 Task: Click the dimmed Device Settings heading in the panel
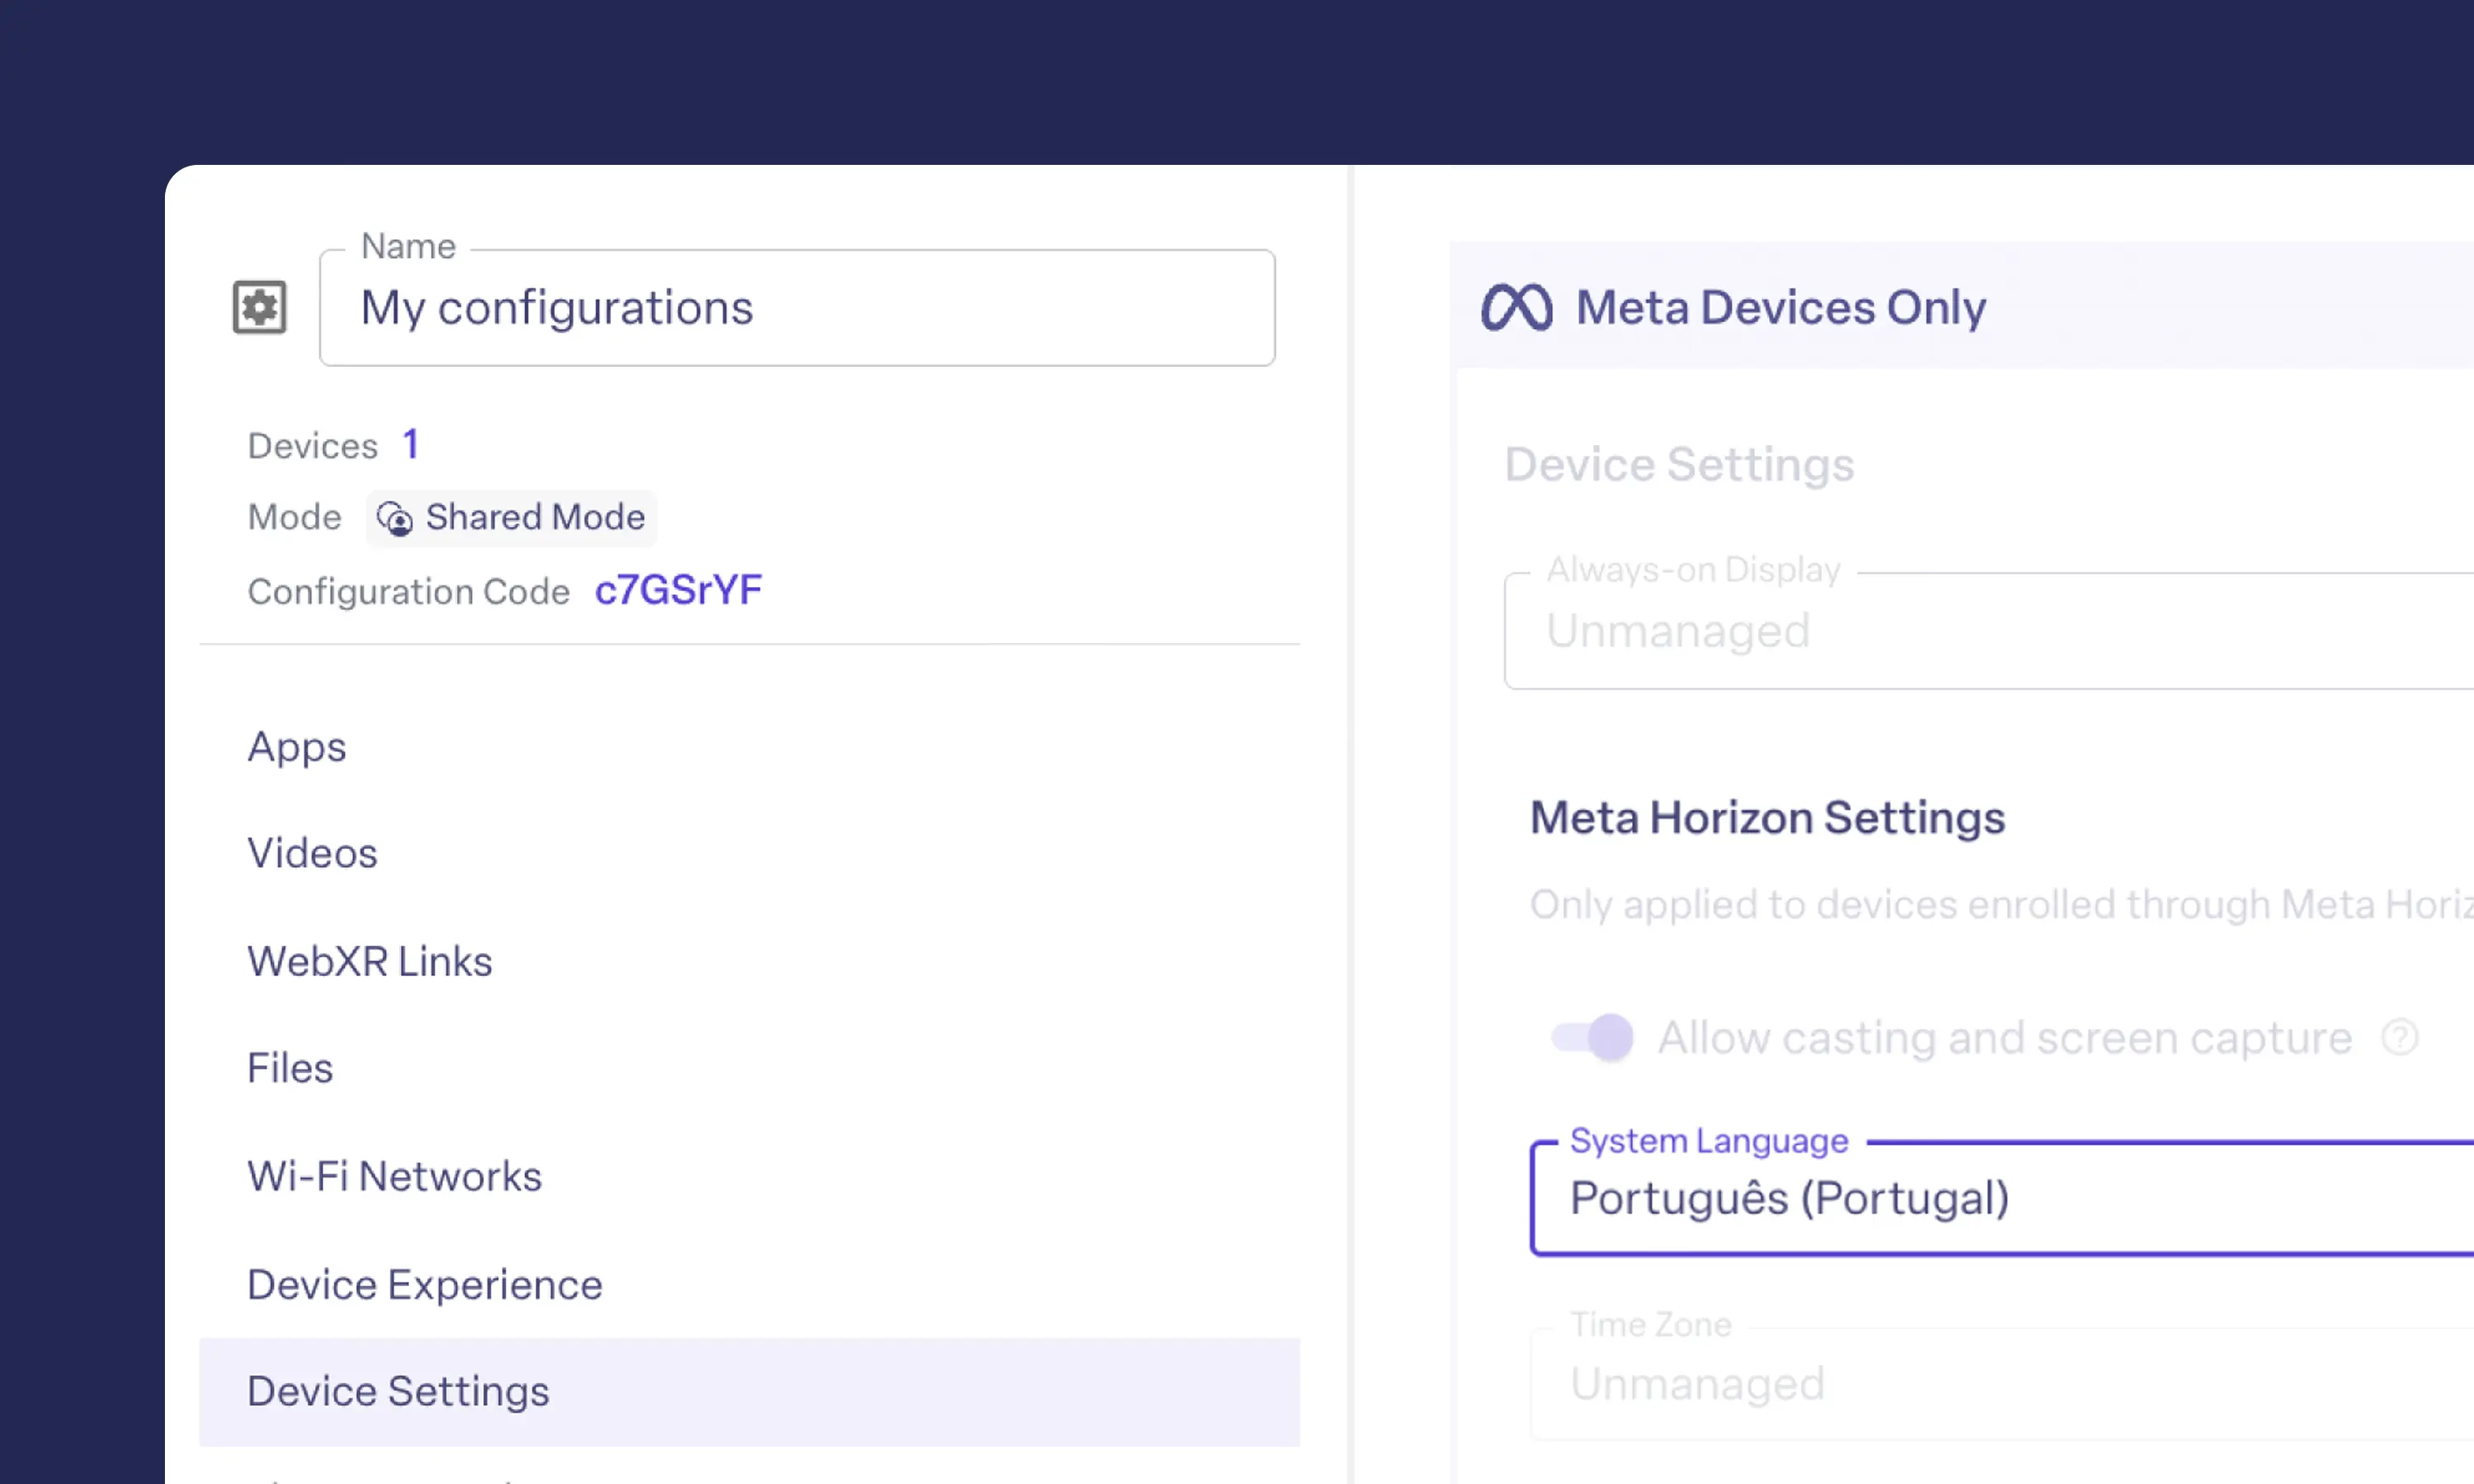[1679, 465]
